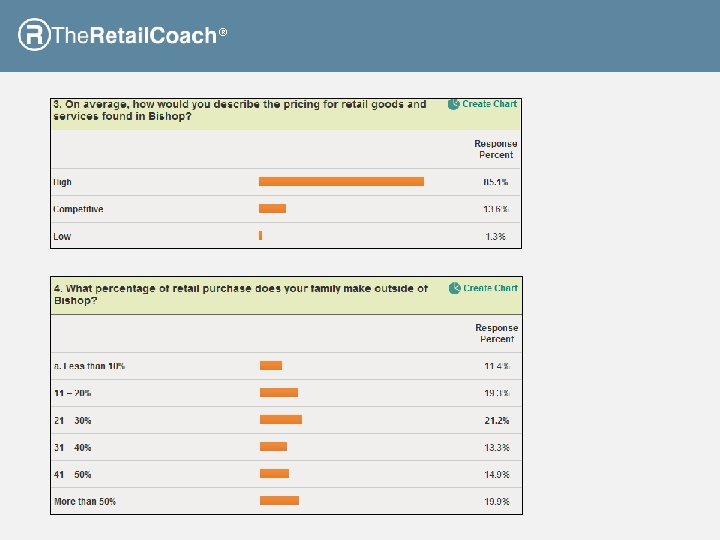
Task: Click Response Percent header in question 4
Action: (x=497, y=333)
